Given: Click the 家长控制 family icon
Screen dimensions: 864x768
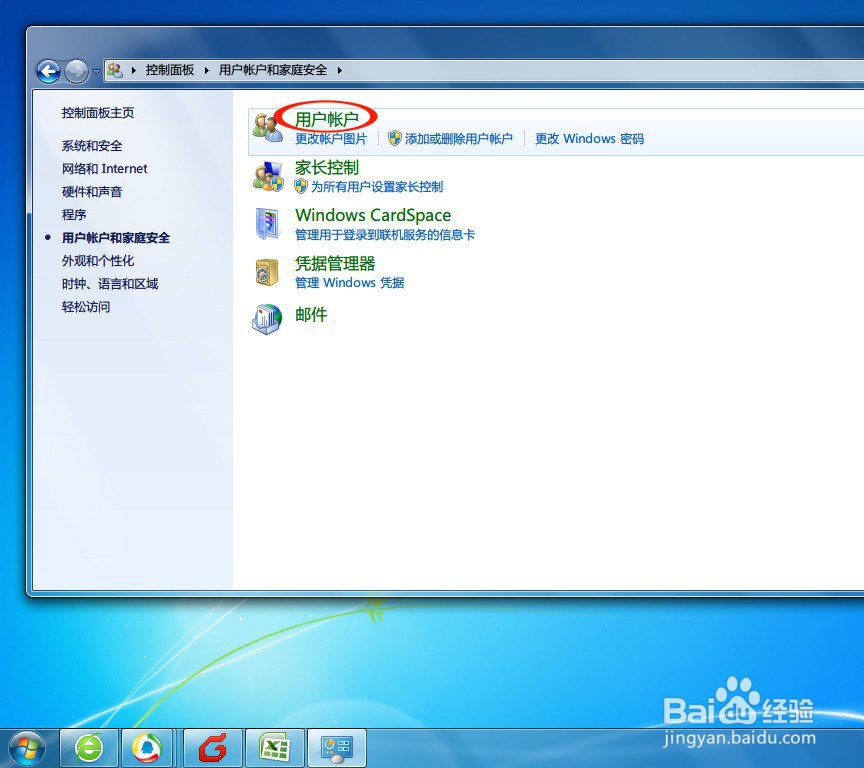Looking at the screenshot, I should point(268,176).
